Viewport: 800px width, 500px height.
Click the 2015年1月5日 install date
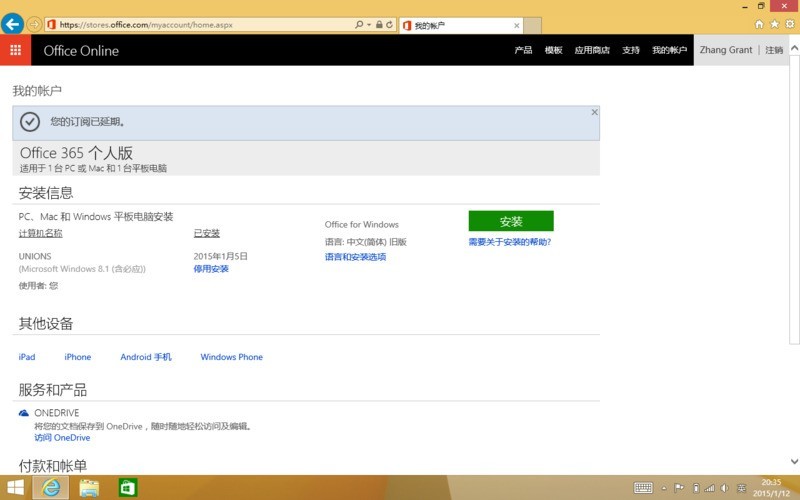(x=220, y=256)
